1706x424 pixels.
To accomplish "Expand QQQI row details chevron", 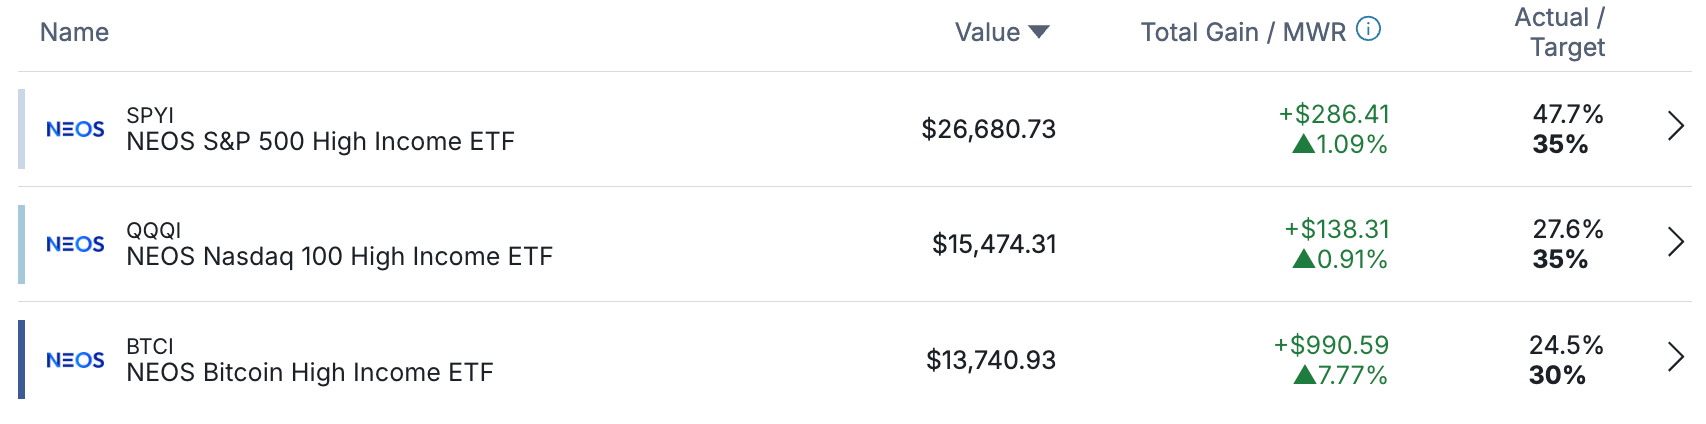I will pyautogui.click(x=1676, y=241).
